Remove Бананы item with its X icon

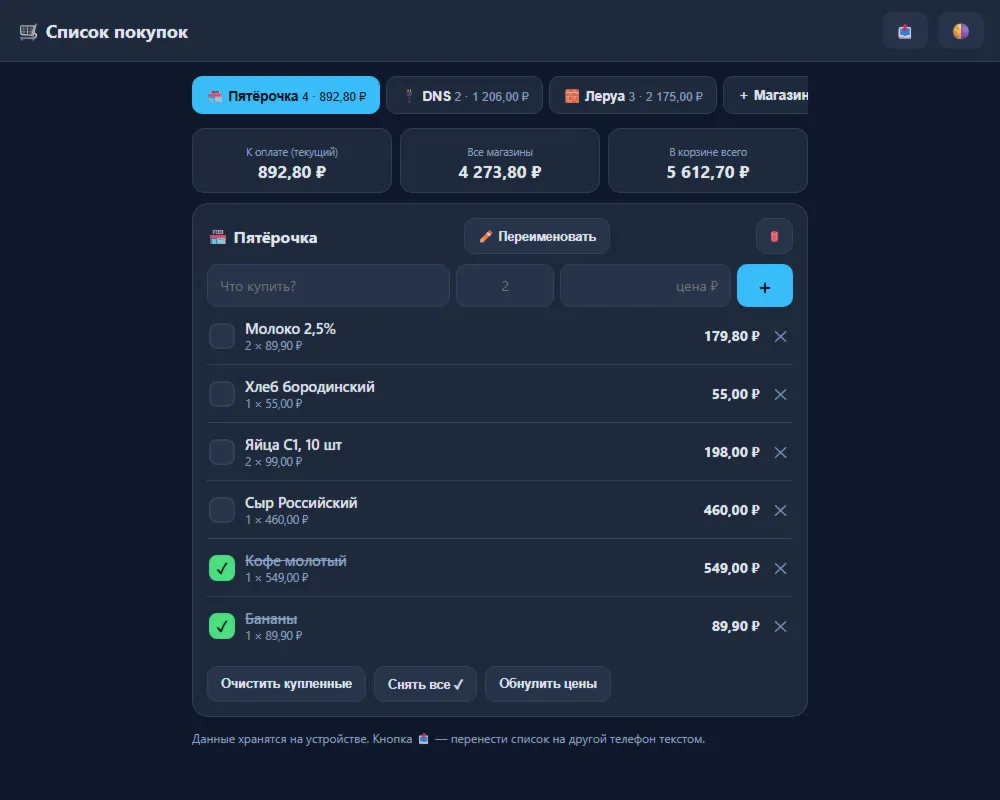(x=781, y=626)
